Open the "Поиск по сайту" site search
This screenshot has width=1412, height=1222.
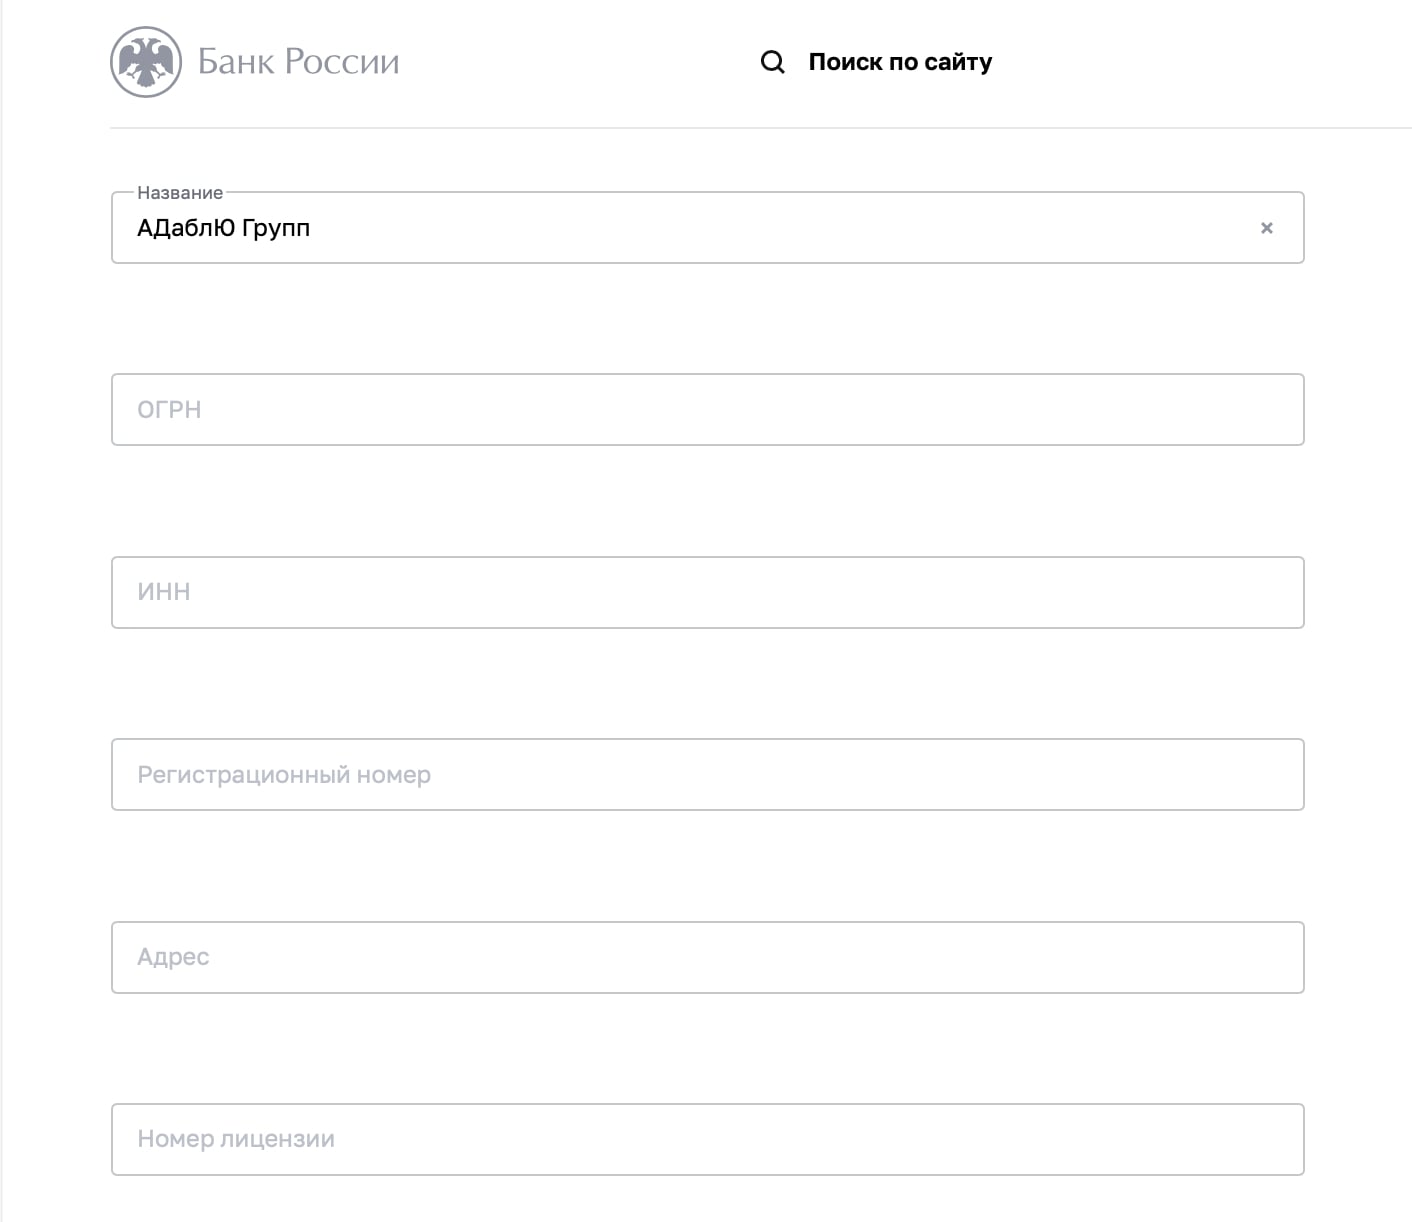pyautogui.click(x=876, y=62)
